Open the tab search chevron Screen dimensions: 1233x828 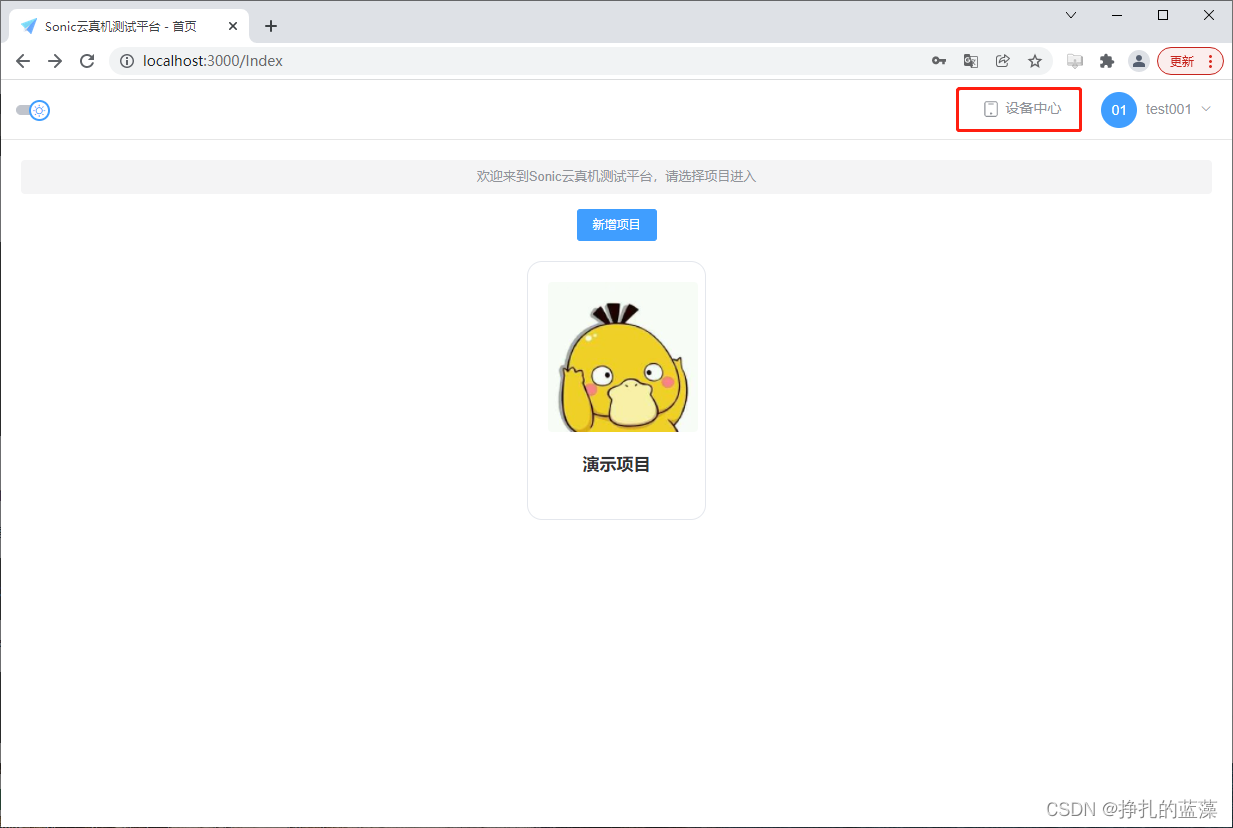[x=1071, y=15]
